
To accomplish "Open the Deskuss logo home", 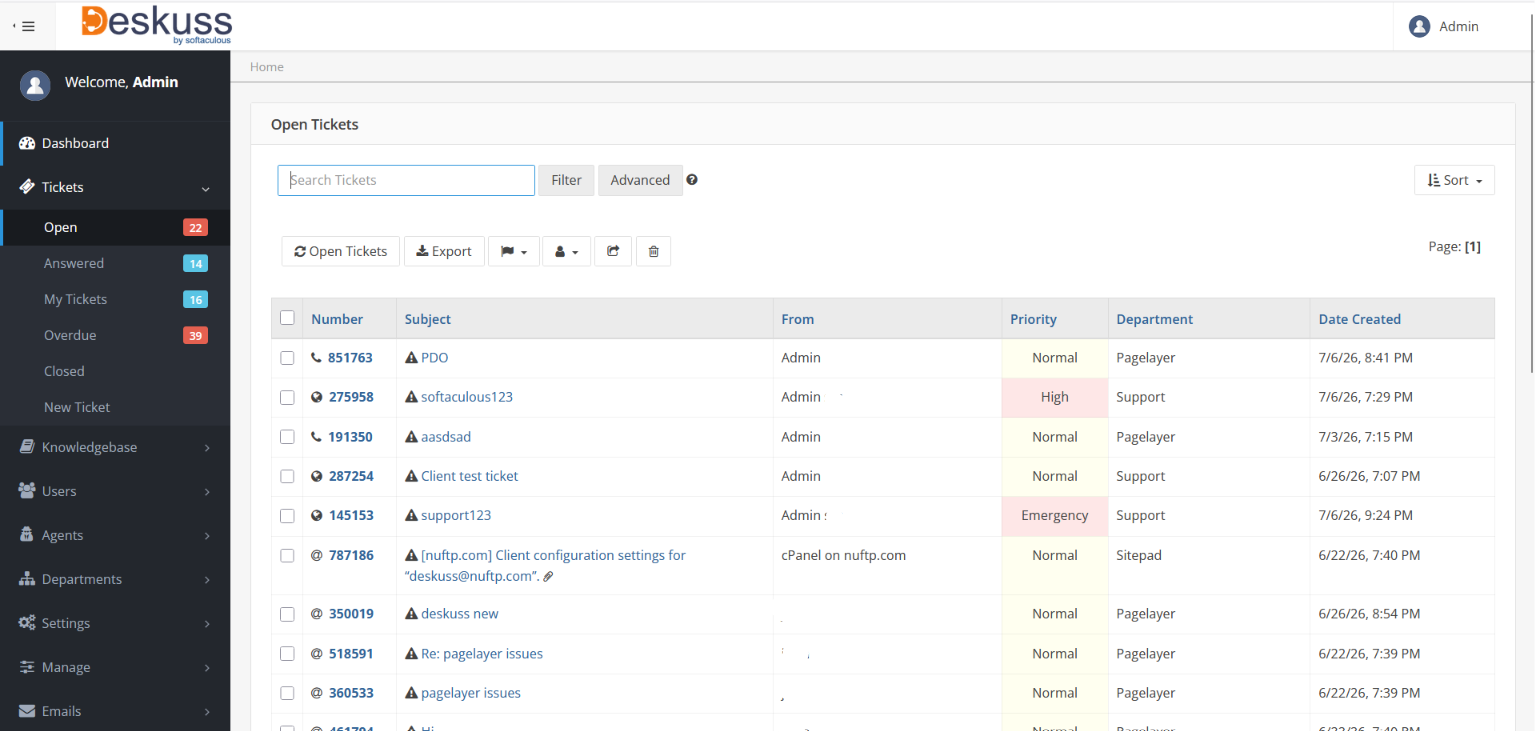I will 156,25.
